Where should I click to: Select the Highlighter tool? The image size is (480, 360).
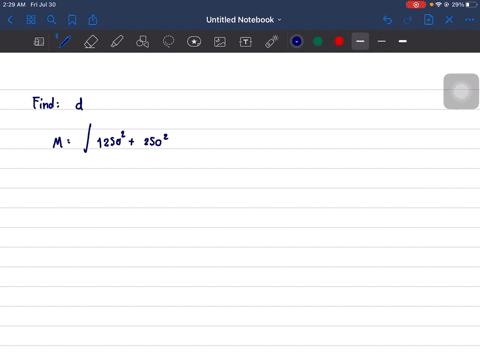(x=117, y=42)
